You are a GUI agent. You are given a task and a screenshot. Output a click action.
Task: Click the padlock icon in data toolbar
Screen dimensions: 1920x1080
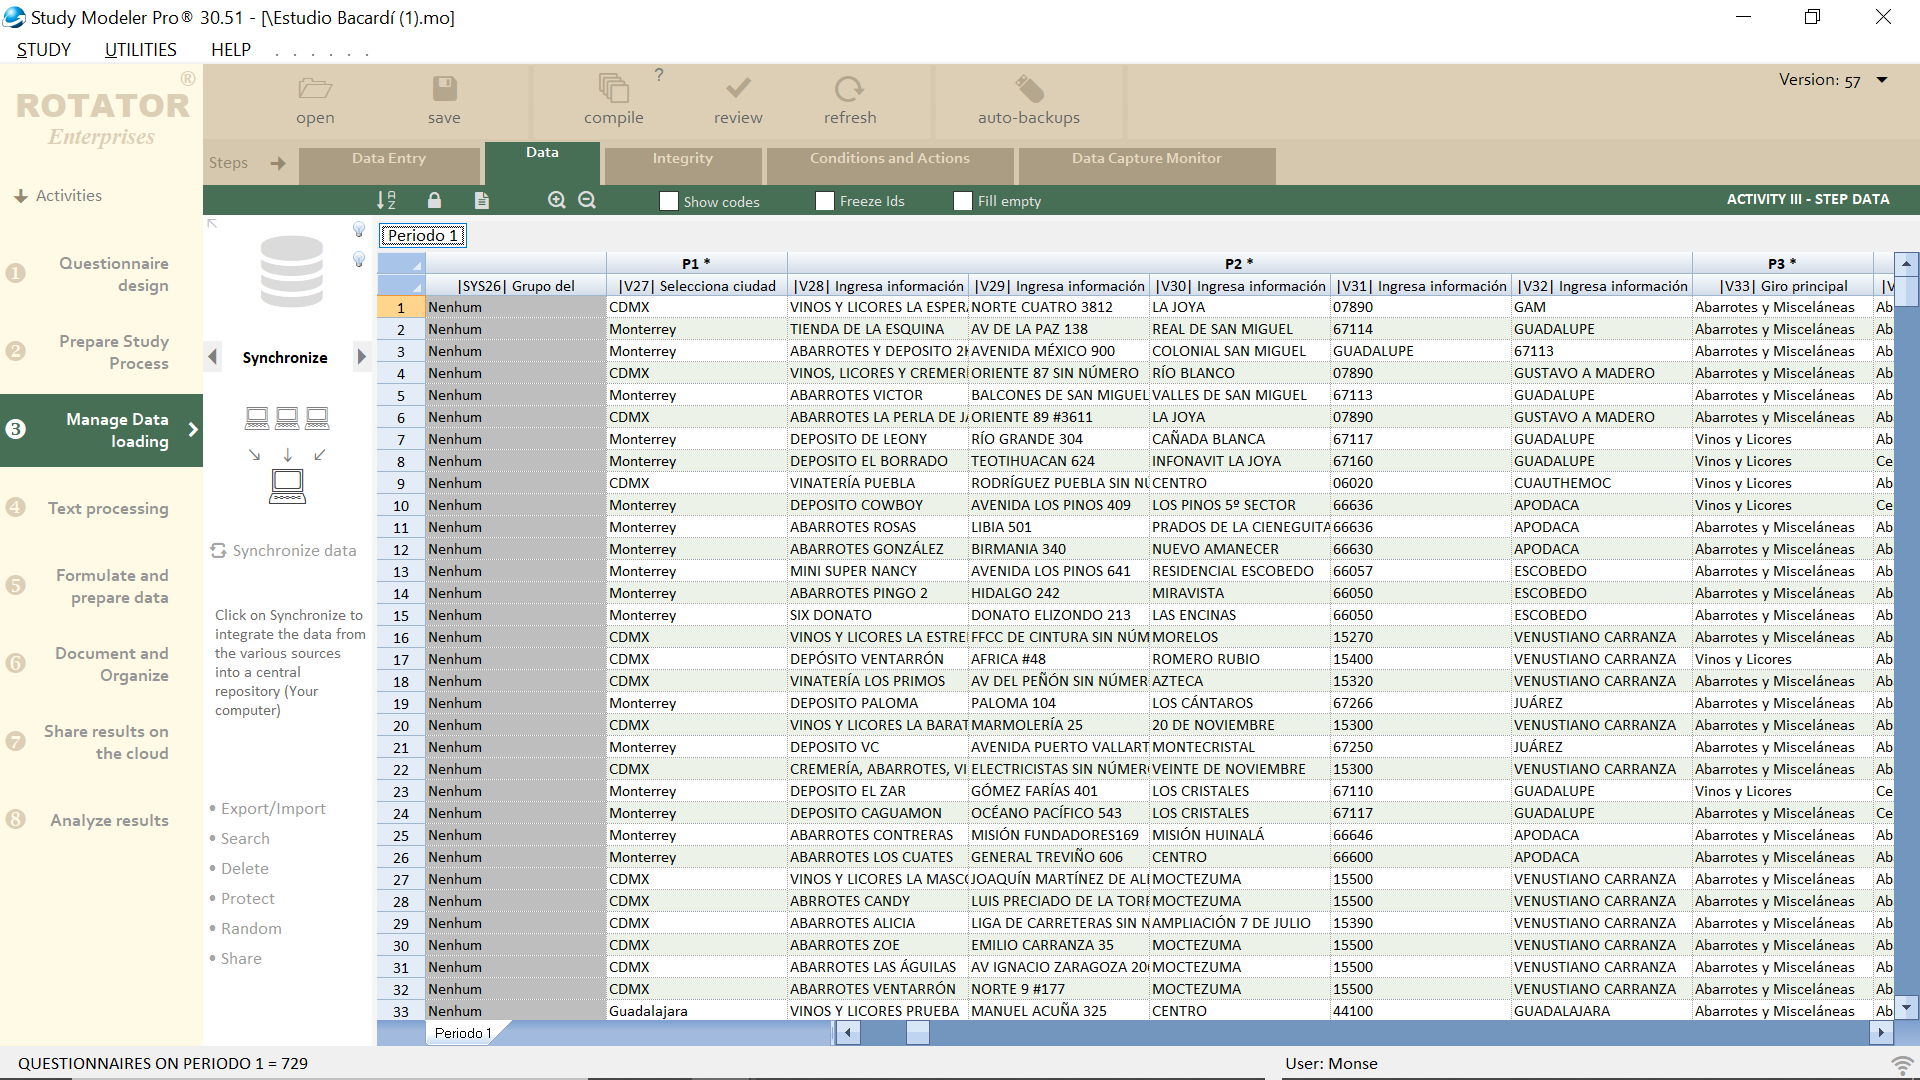(434, 200)
